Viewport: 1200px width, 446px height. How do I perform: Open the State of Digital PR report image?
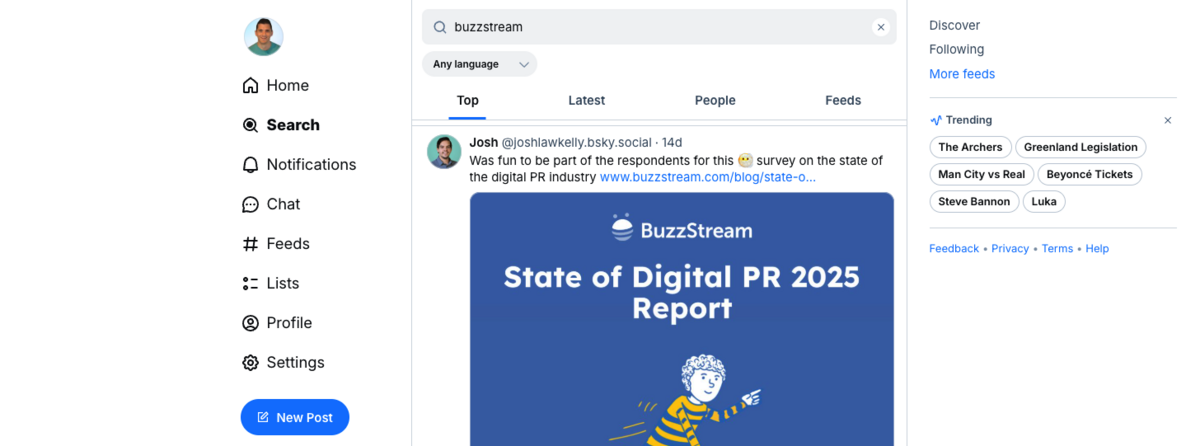point(682,319)
